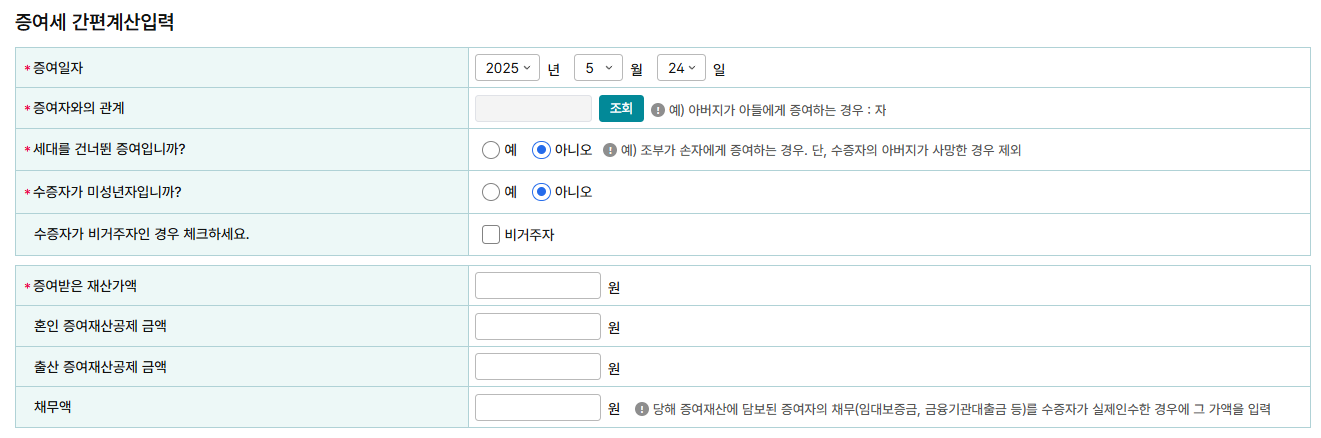Open the day dropdown showing 24
1321x438 pixels.
pos(681,68)
